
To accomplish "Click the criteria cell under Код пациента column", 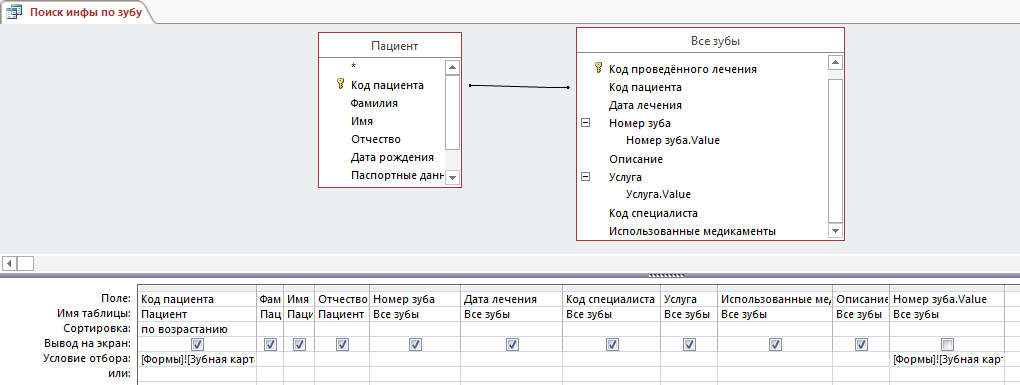I will pyautogui.click(x=197, y=359).
